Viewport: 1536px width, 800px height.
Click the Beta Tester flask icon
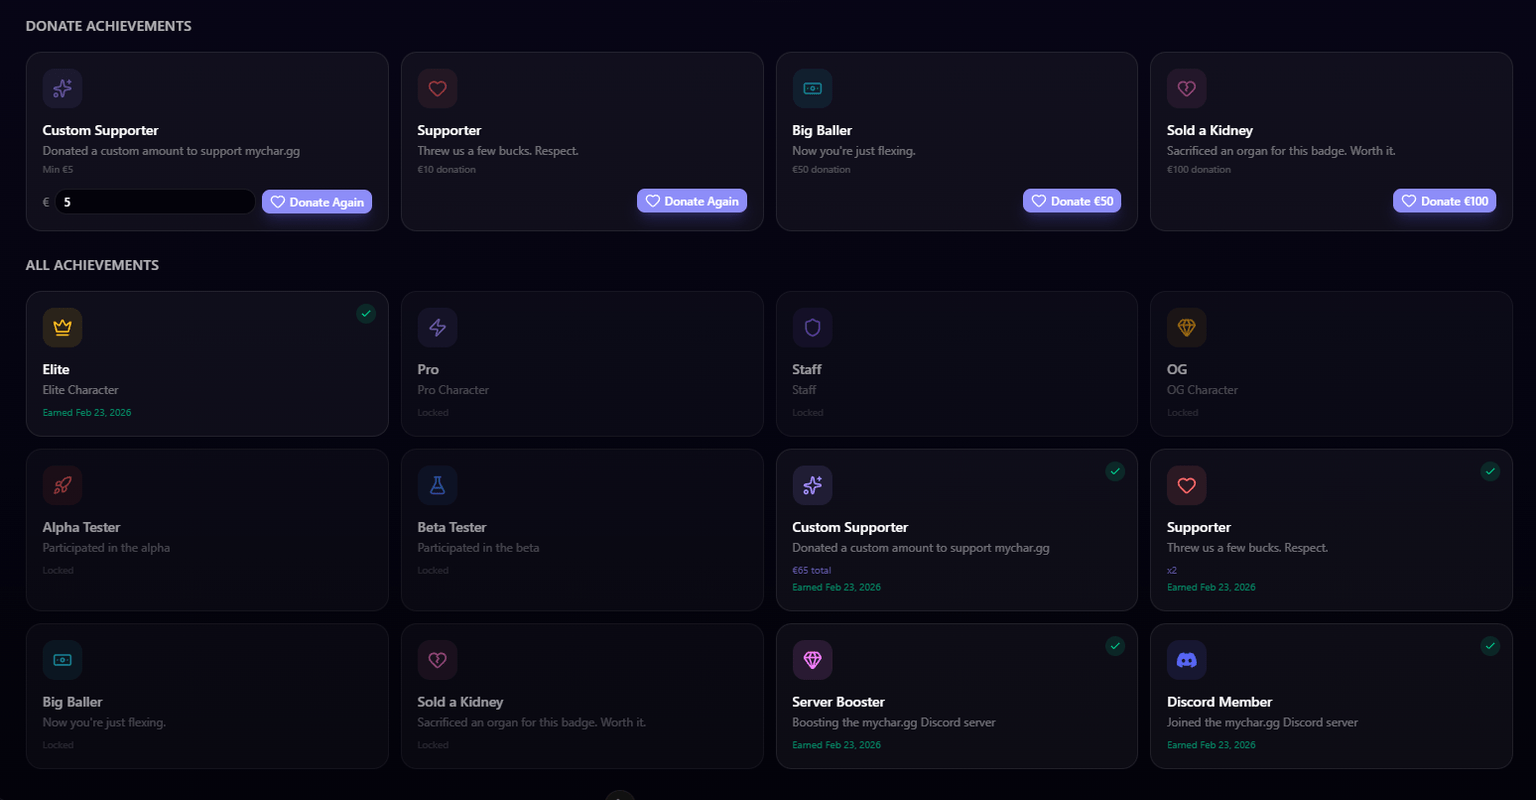[x=437, y=485]
